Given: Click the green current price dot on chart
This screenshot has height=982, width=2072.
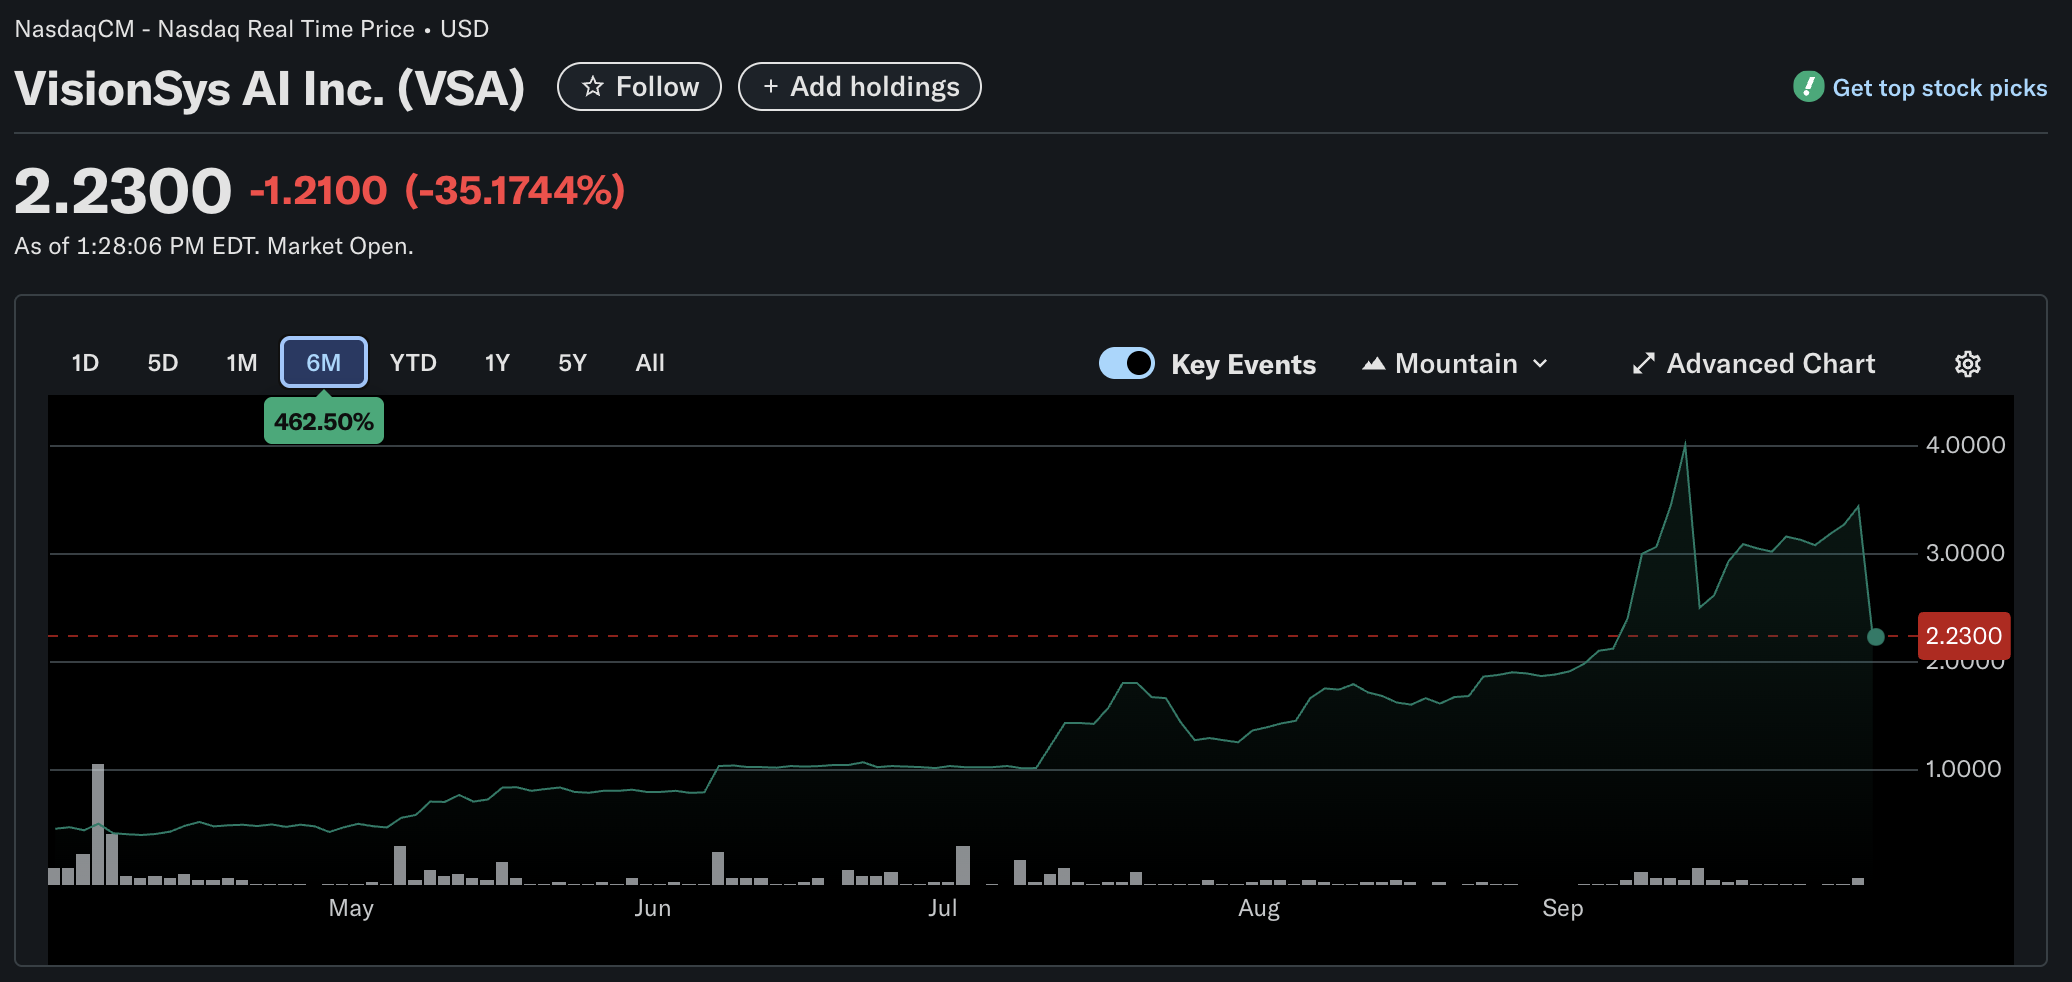Looking at the screenshot, I should pyautogui.click(x=1876, y=637).
